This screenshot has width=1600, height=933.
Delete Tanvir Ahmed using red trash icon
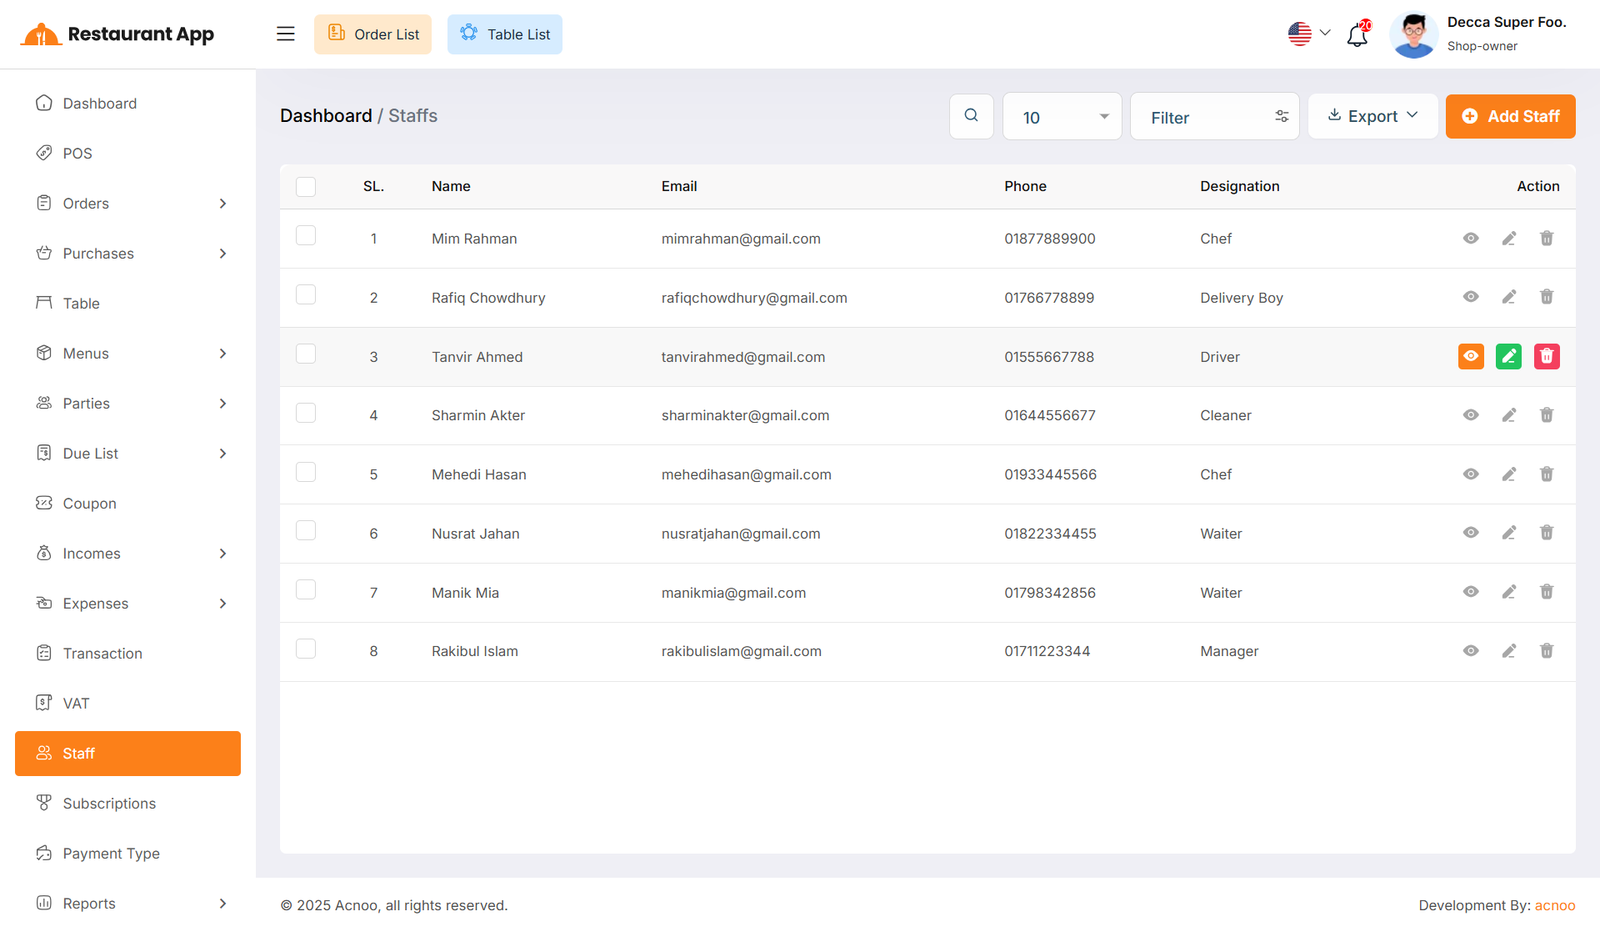point(1546,356)
